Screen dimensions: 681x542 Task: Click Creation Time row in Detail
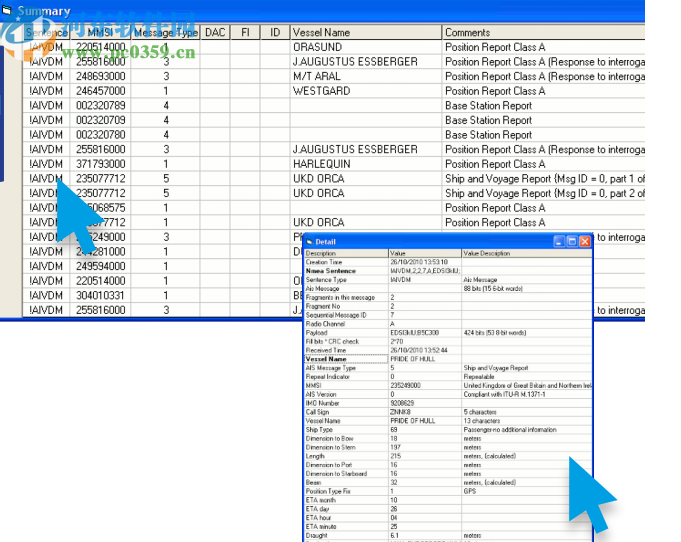point(448,262)
